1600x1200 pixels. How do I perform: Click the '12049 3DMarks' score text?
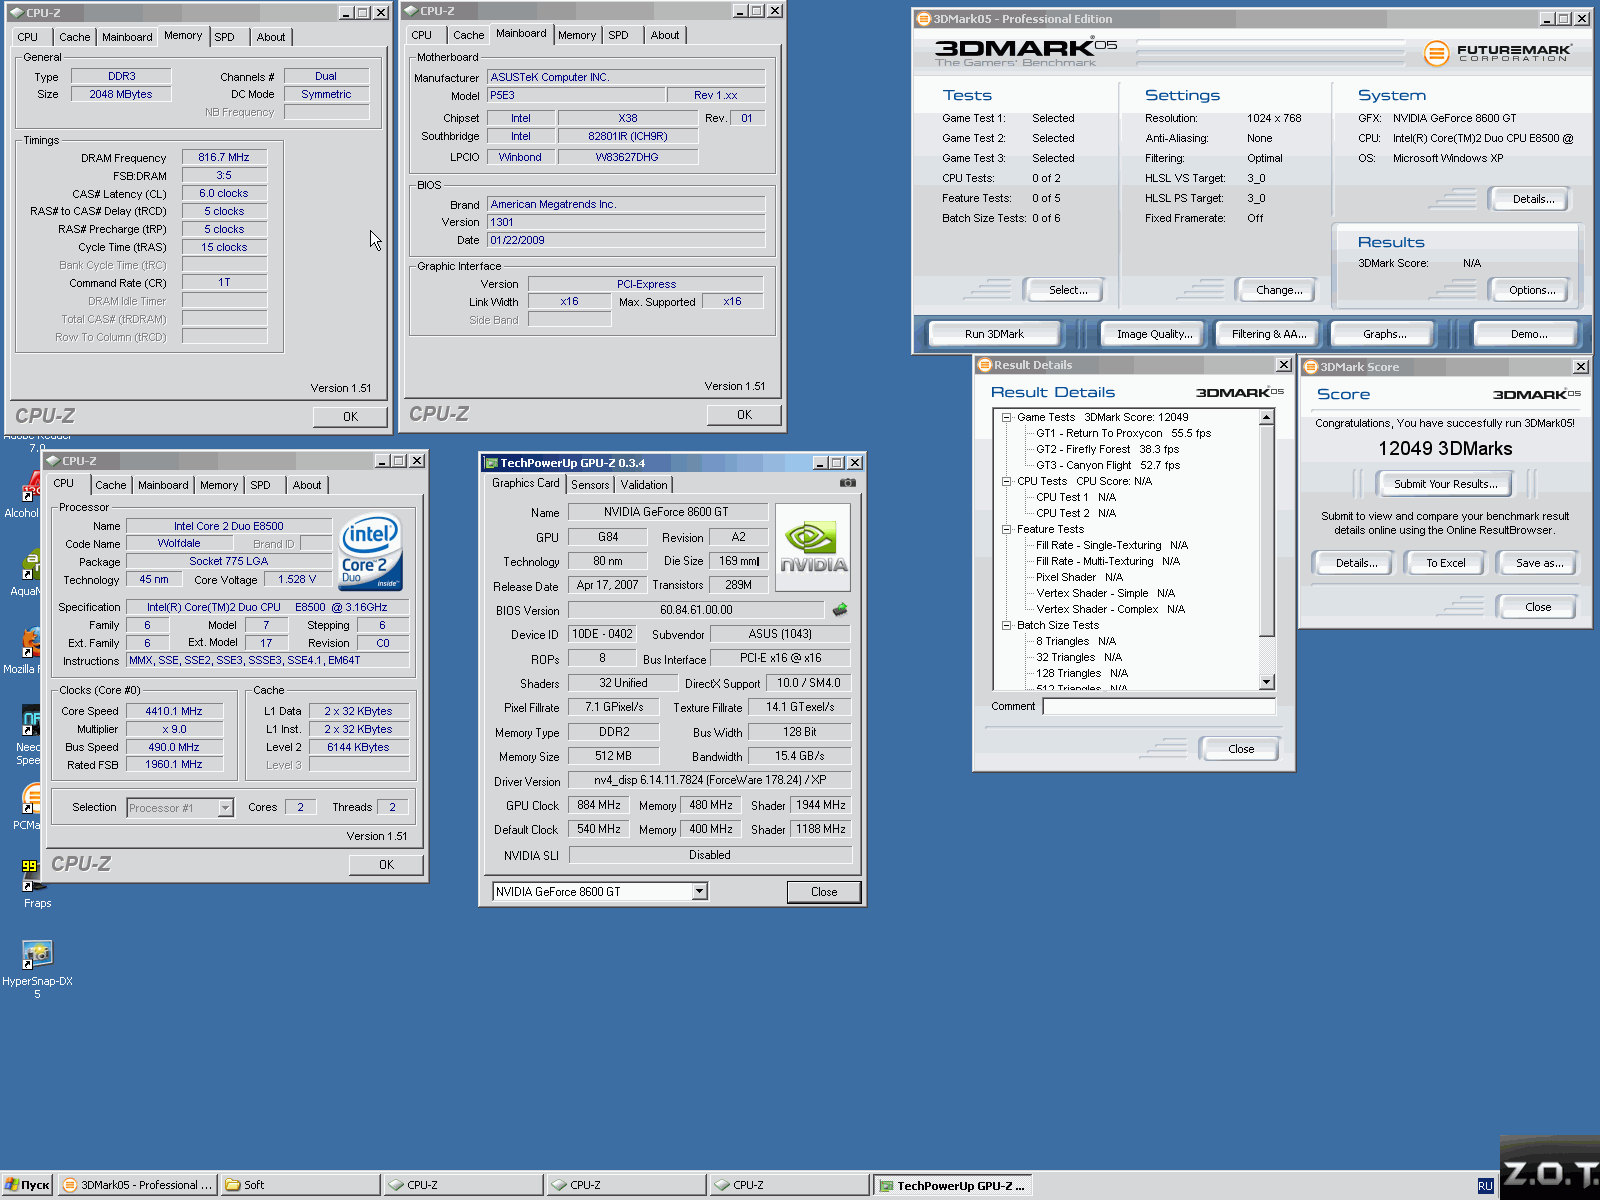[1445, 449]
